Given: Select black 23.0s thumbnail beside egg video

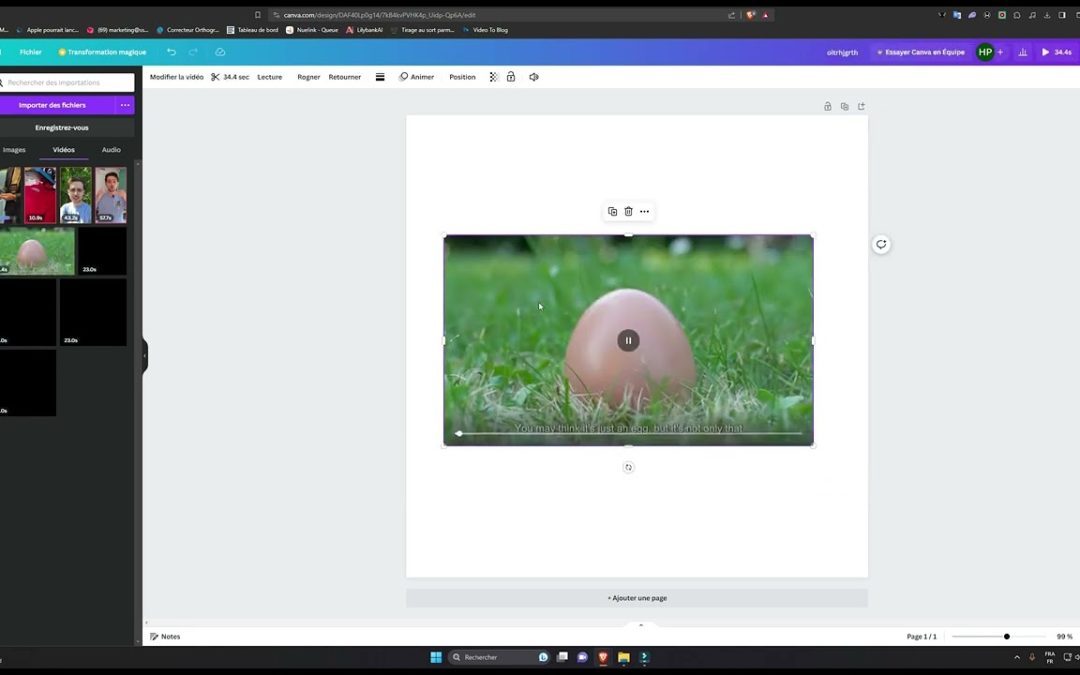Looking at the screenshot, I should coord(102,251).
